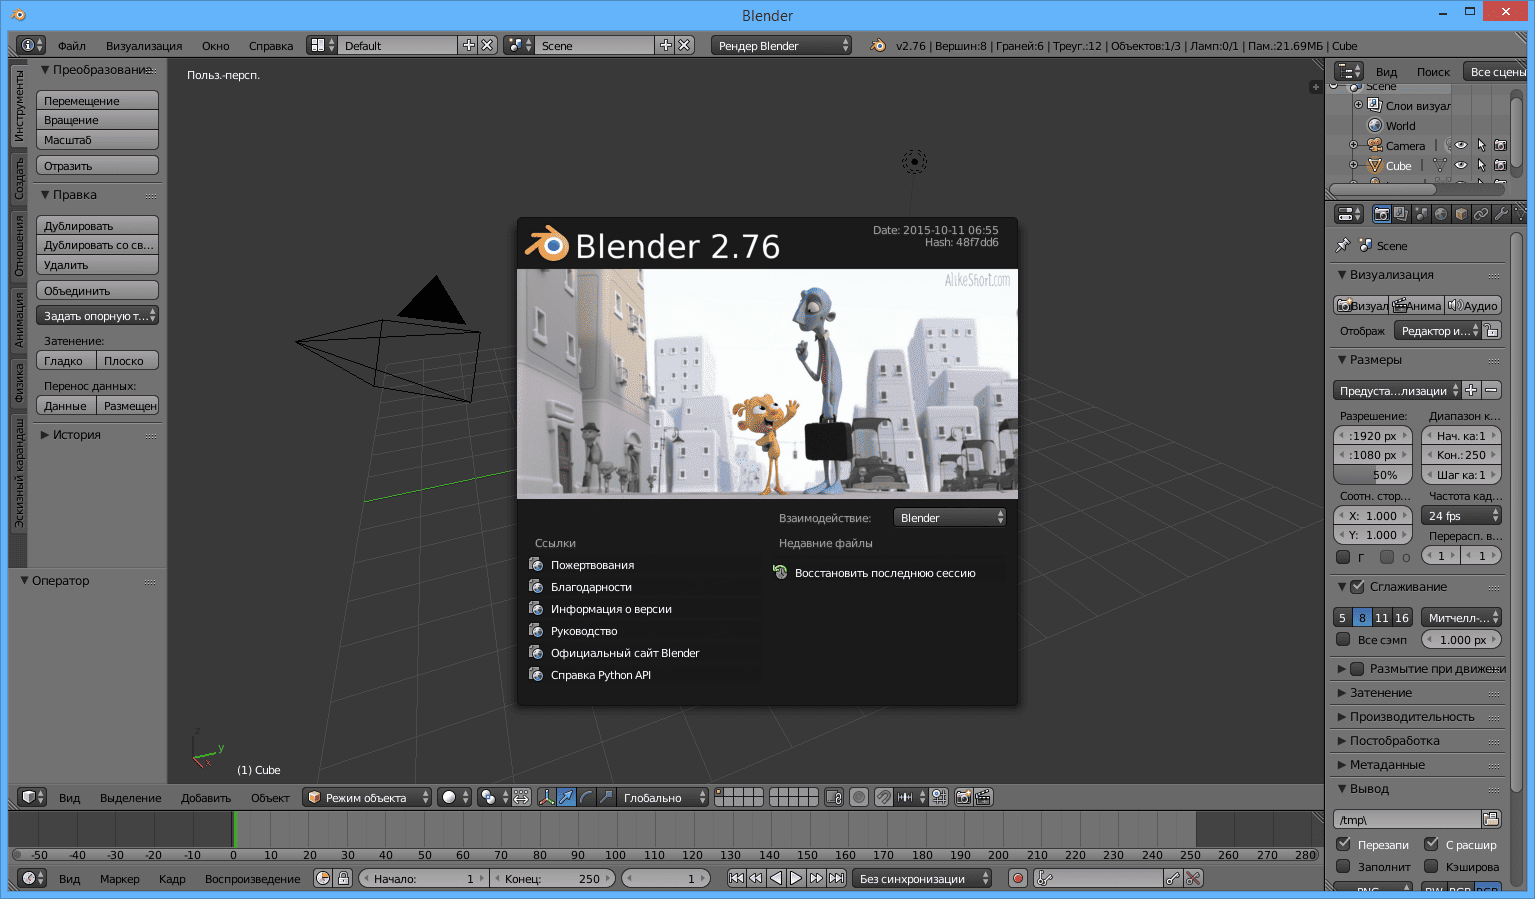
Task: Open the Справка menu
Action: [x=271, y=46]
